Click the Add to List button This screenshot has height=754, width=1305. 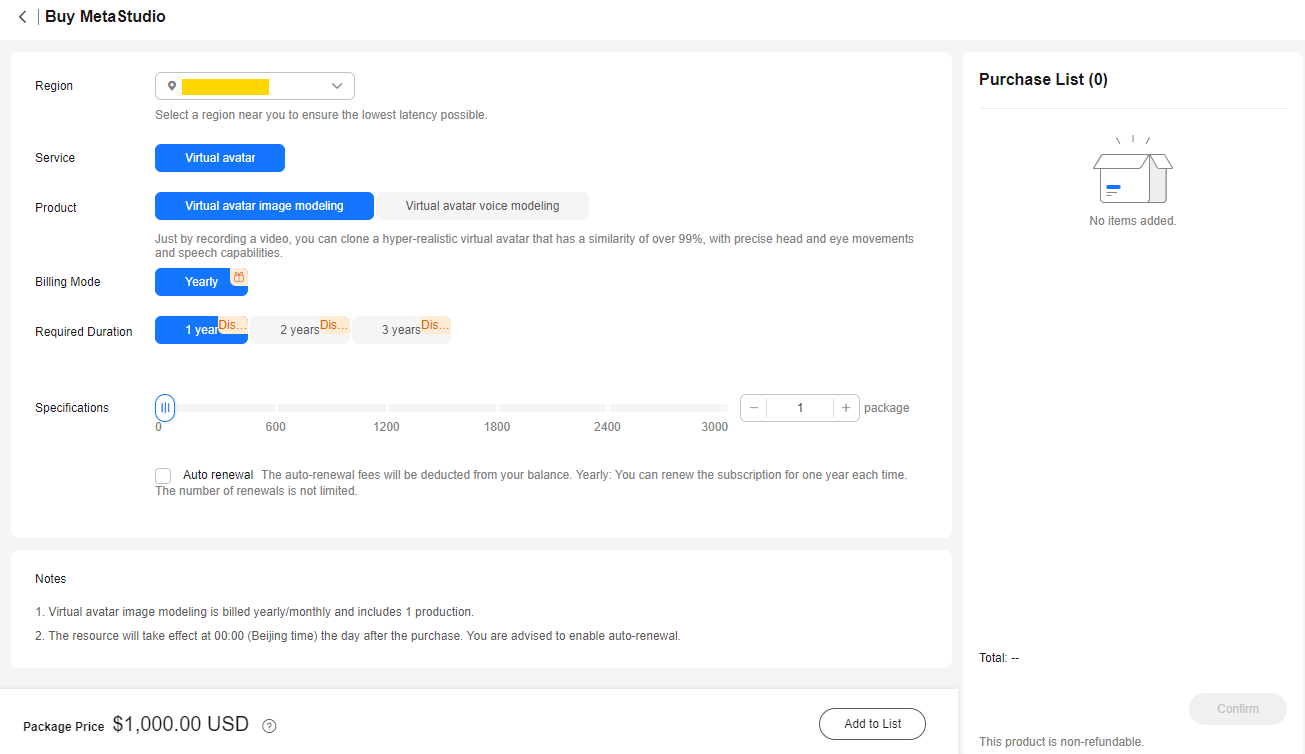pos(872,724)
